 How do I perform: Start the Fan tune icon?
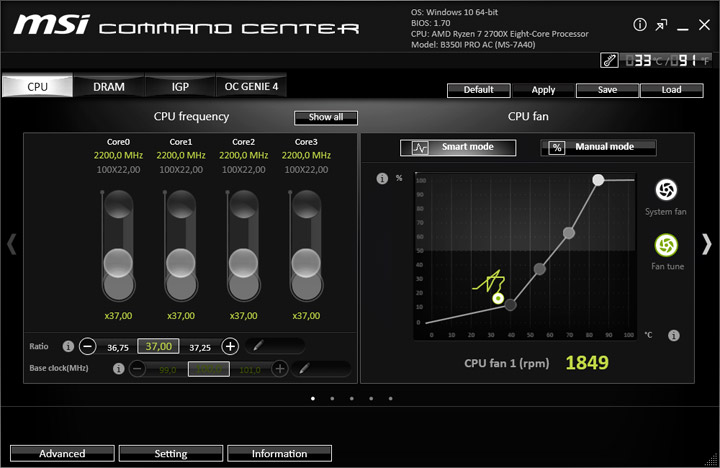coord(666,245)
